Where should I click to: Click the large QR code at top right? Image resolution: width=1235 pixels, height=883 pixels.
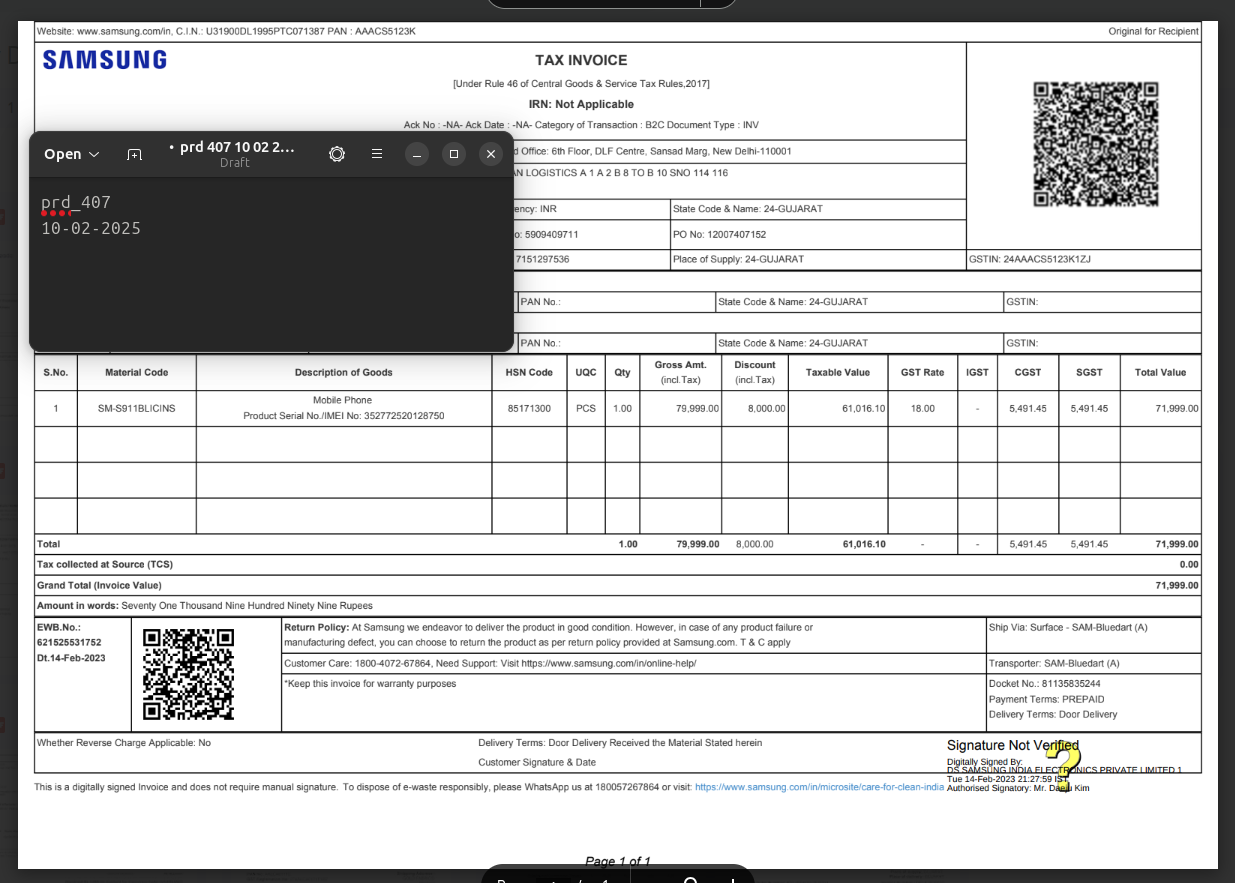1095,144
